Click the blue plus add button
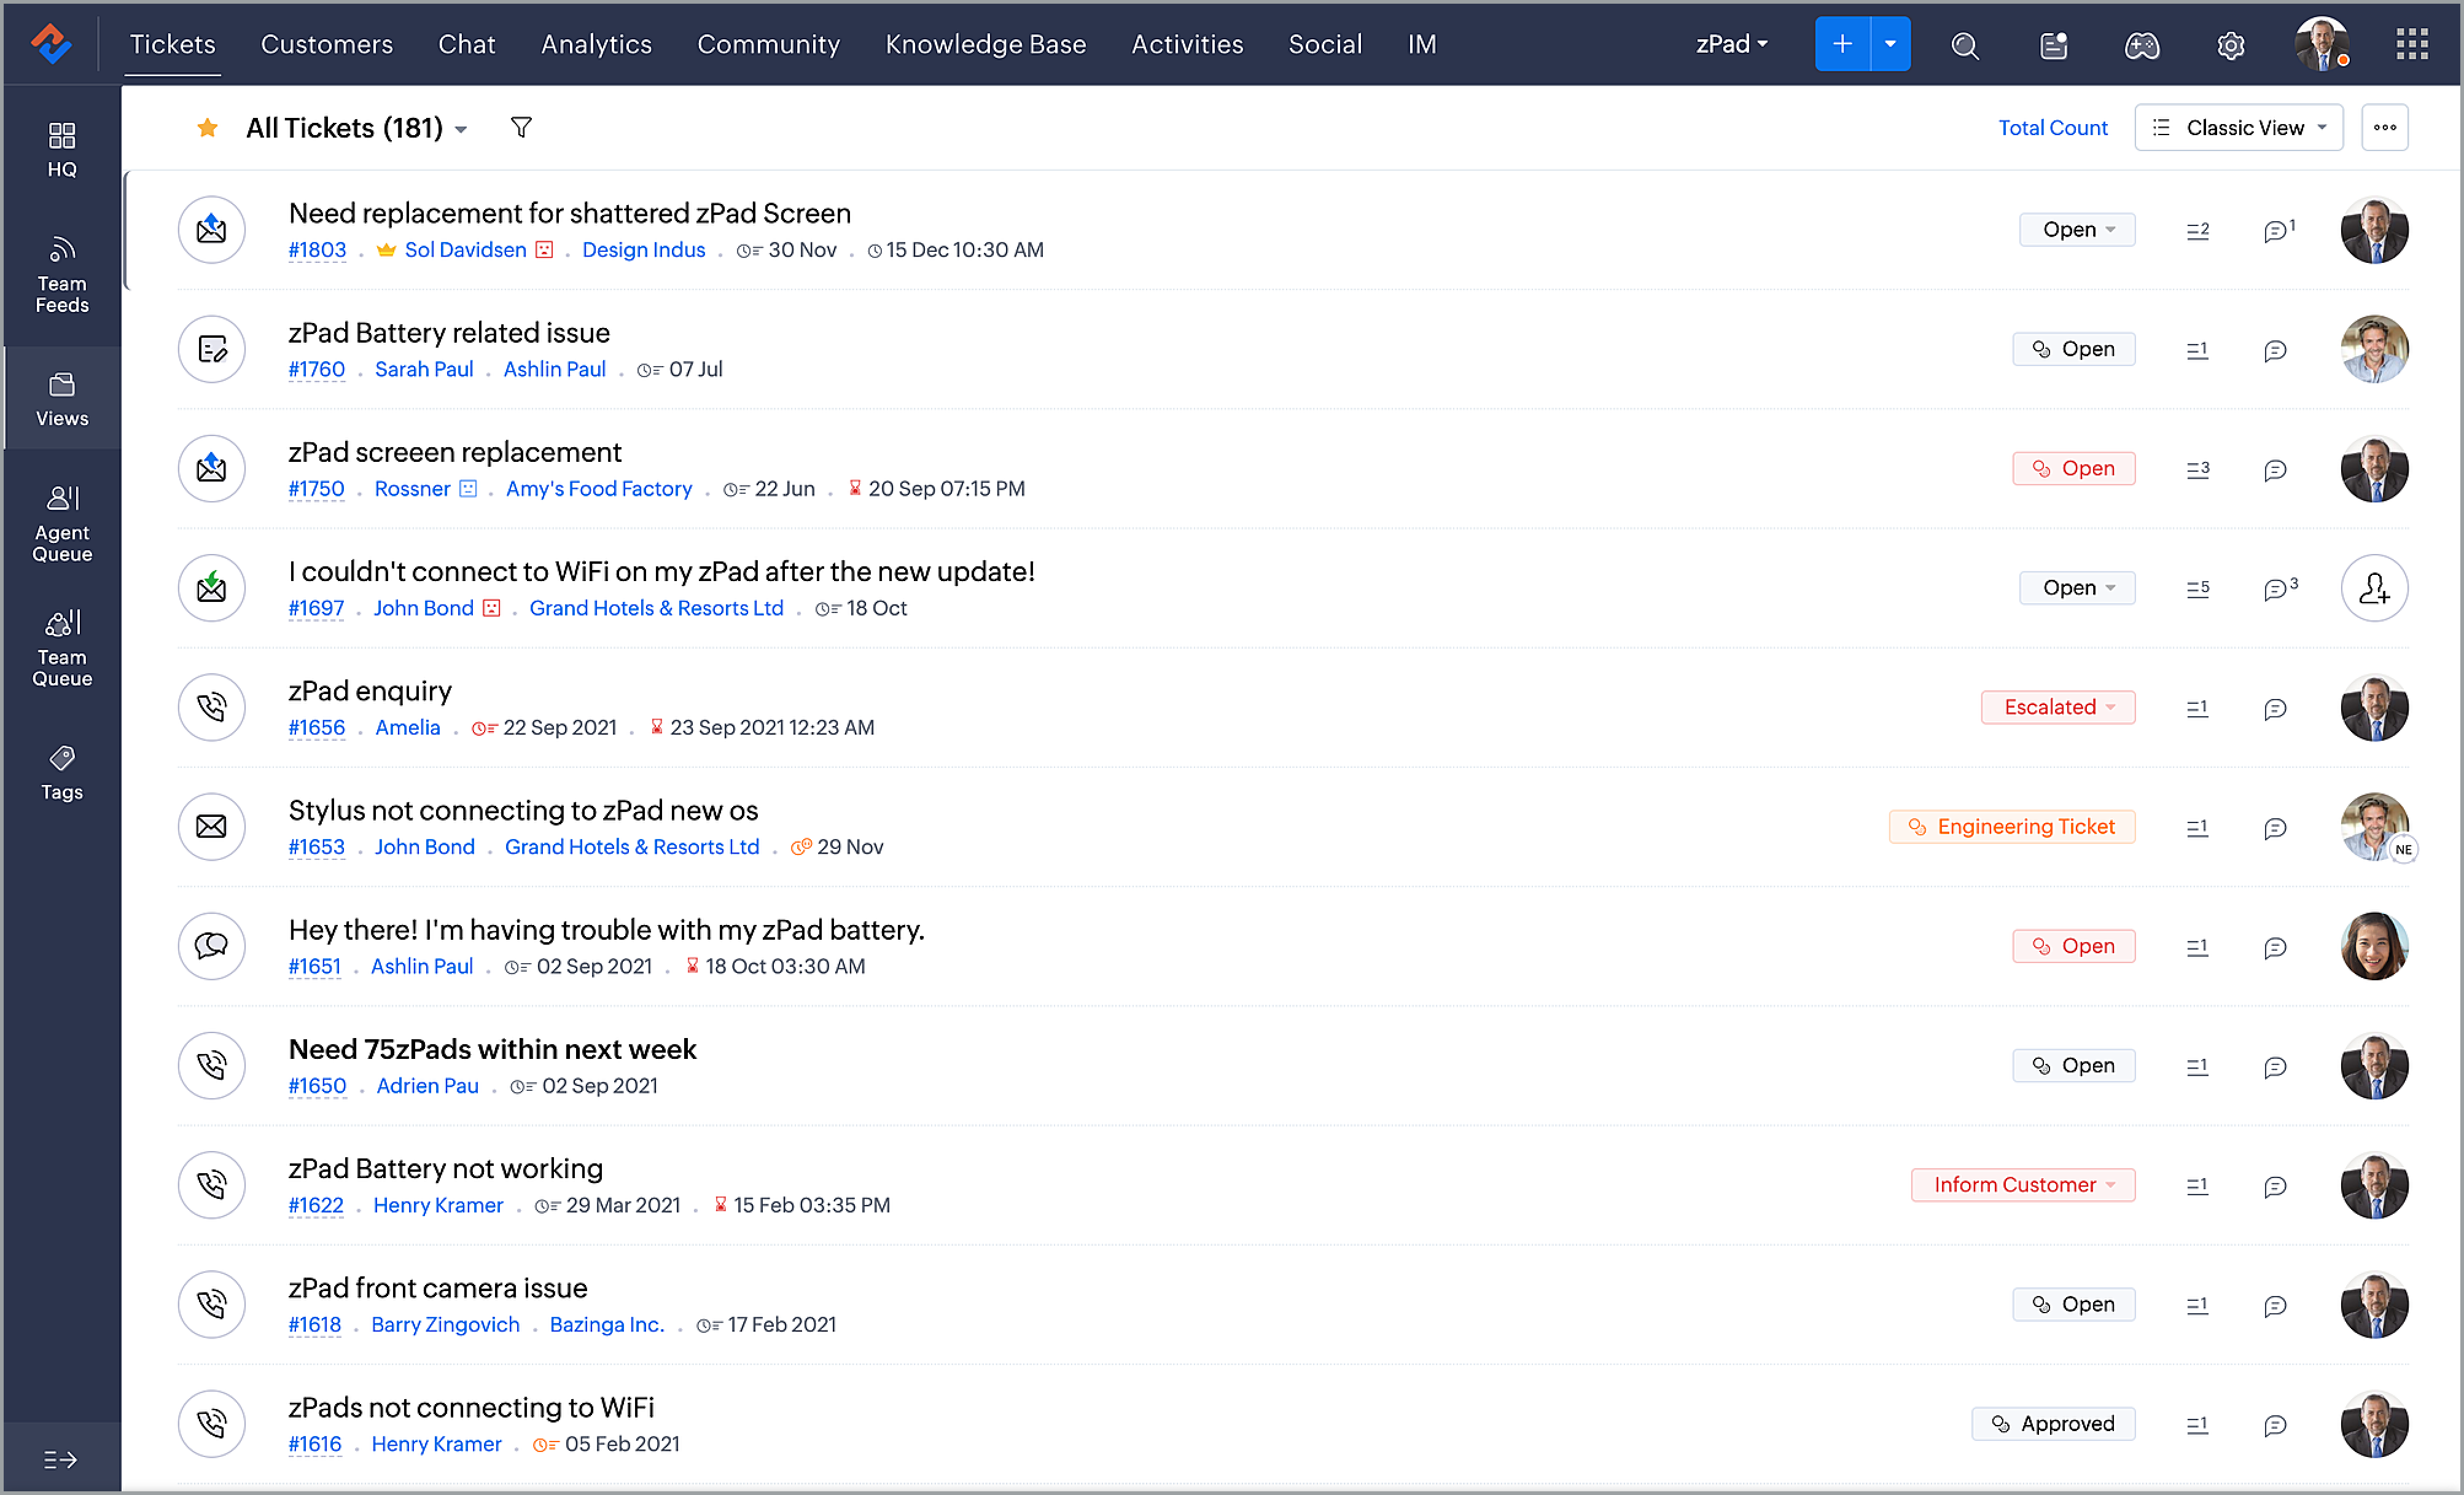Screen dimensions: 2464x1495 [1841, 44]
